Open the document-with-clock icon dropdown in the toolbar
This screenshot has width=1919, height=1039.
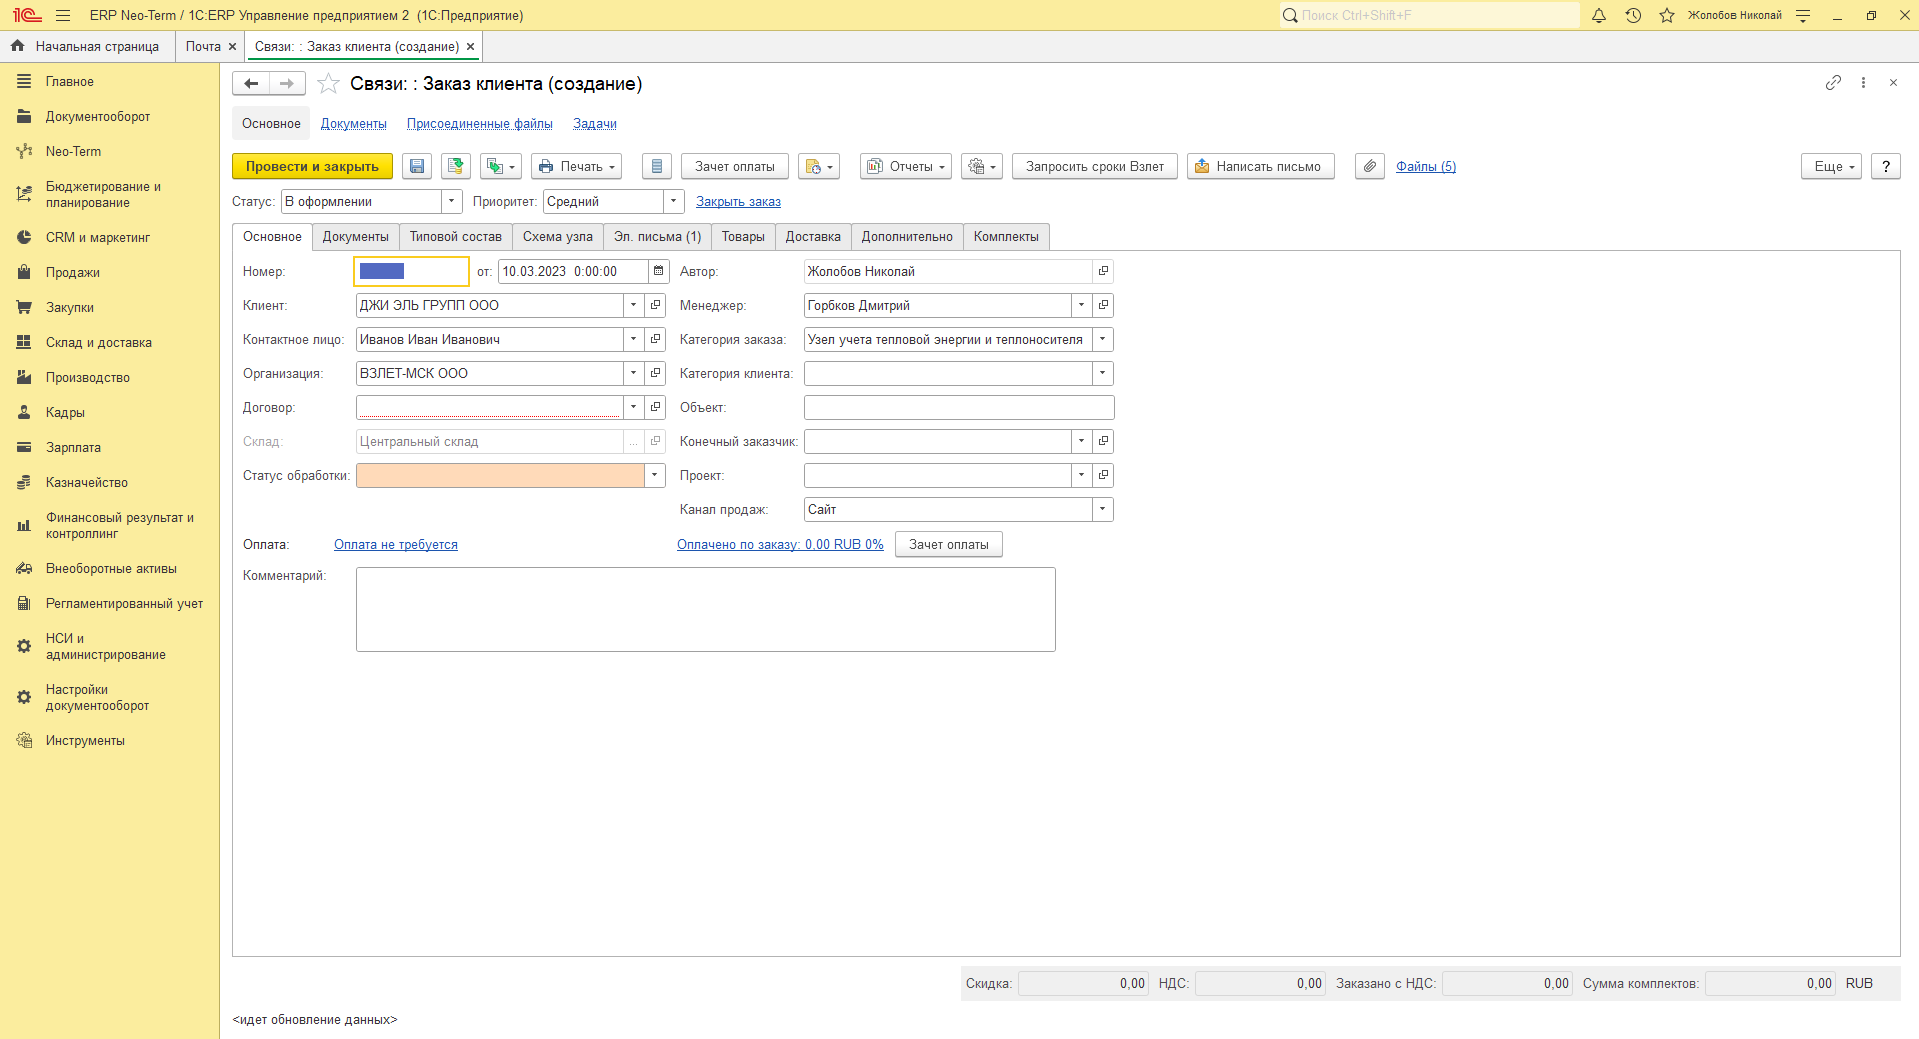point(819,167)
